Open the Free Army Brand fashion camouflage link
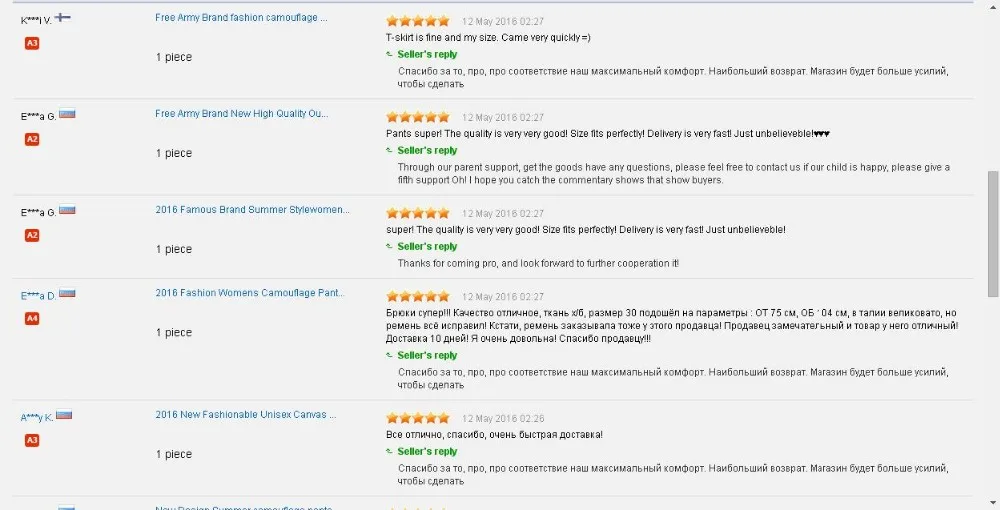 click(x=241, y=18)
